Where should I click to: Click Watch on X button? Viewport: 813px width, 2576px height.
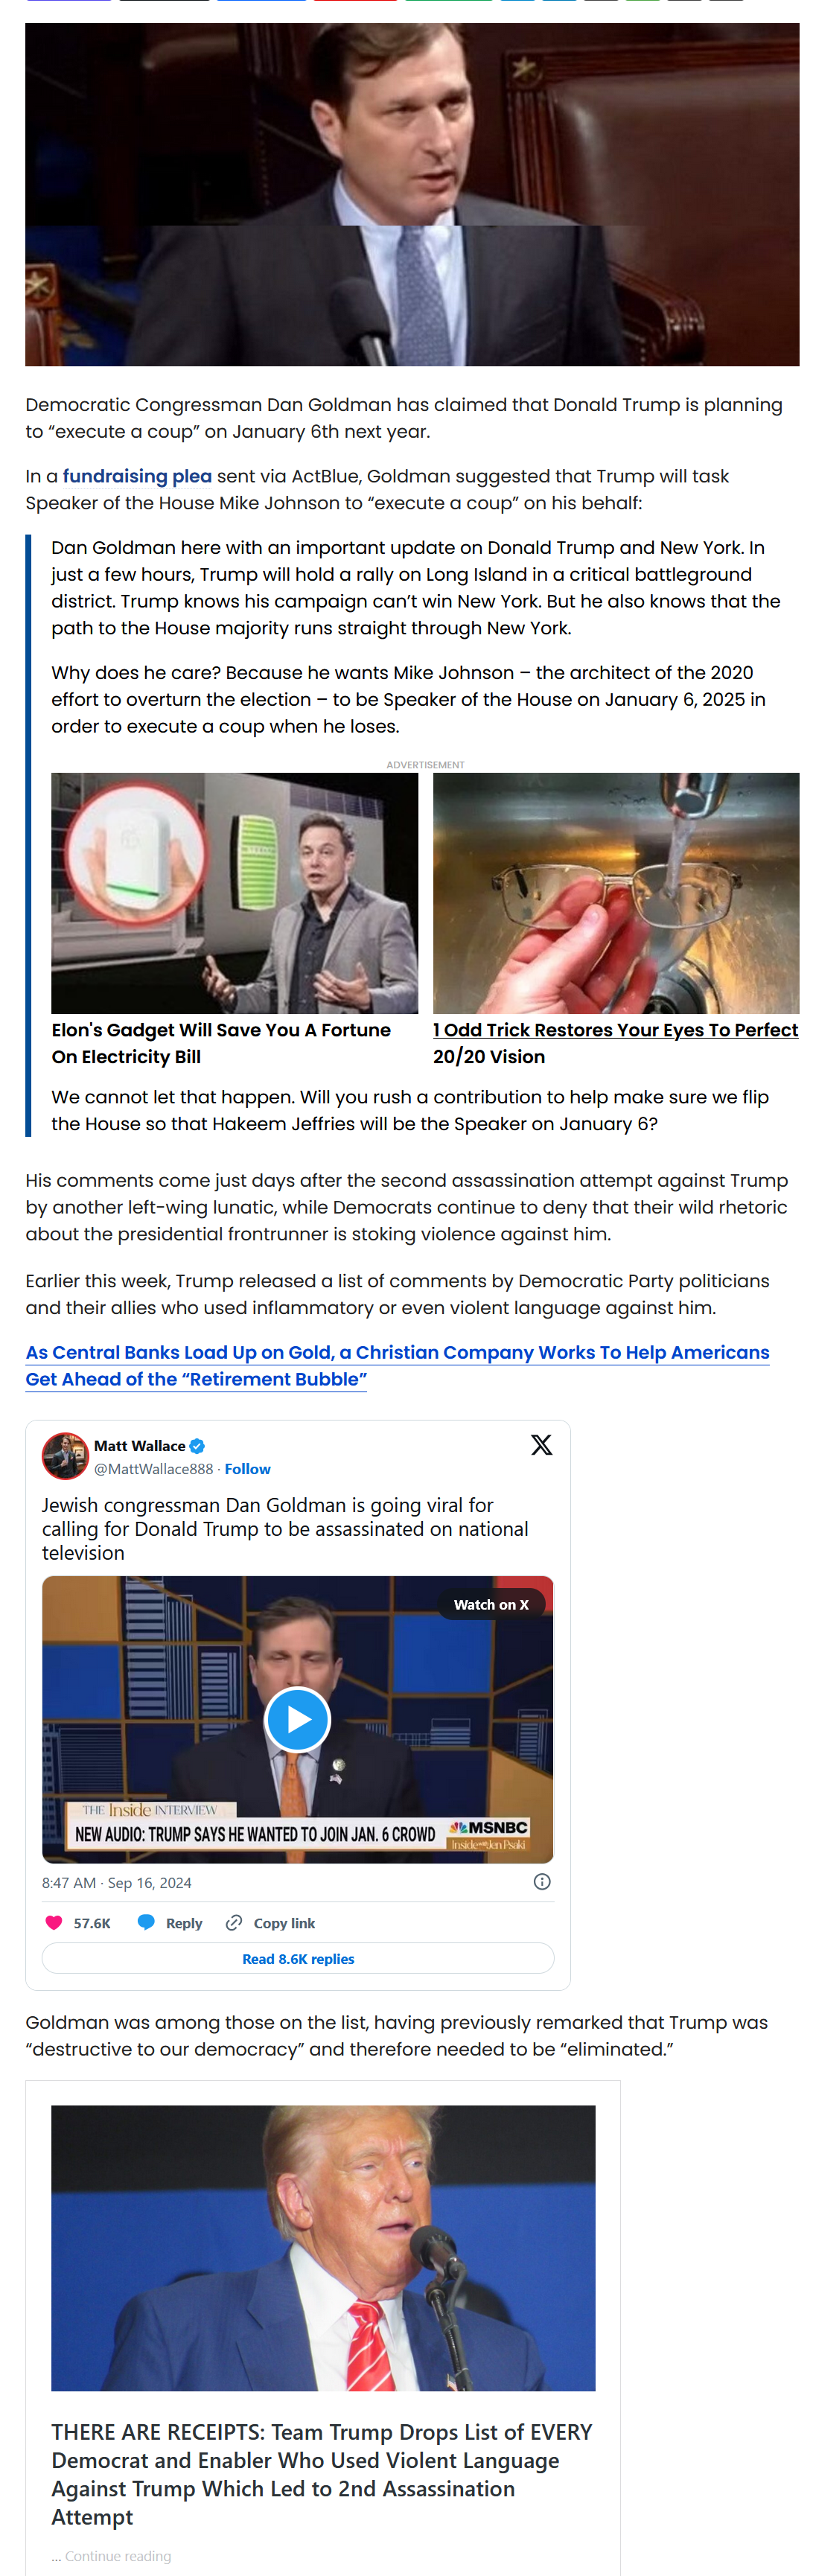click(491, 1604)
